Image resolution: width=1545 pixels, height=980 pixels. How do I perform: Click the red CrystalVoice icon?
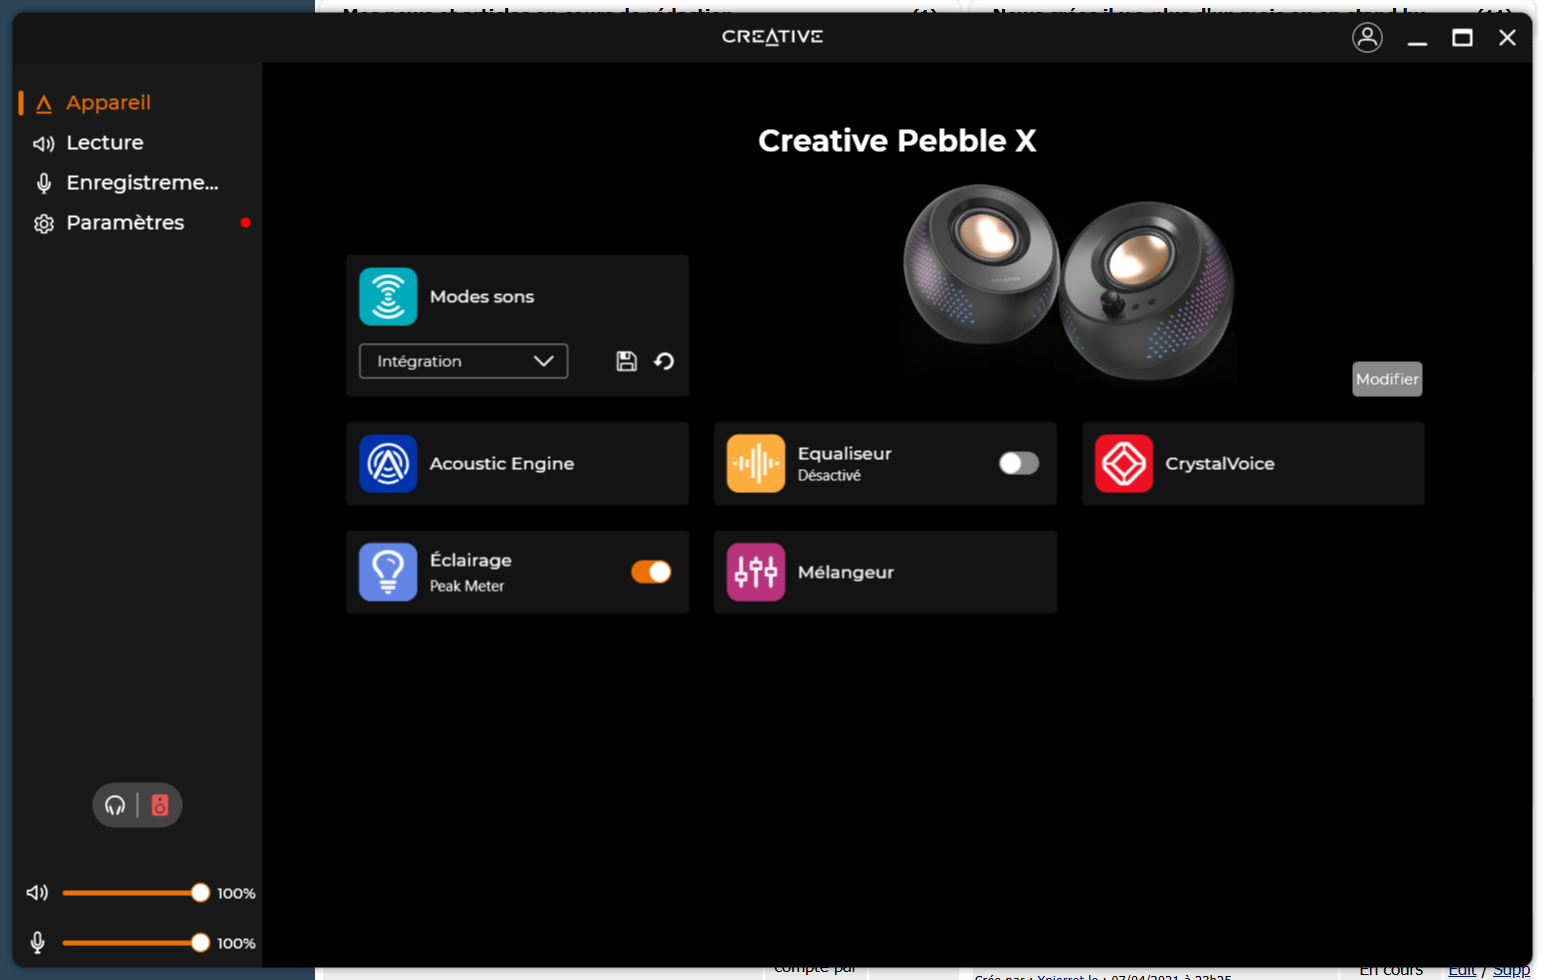[1124, 464]
